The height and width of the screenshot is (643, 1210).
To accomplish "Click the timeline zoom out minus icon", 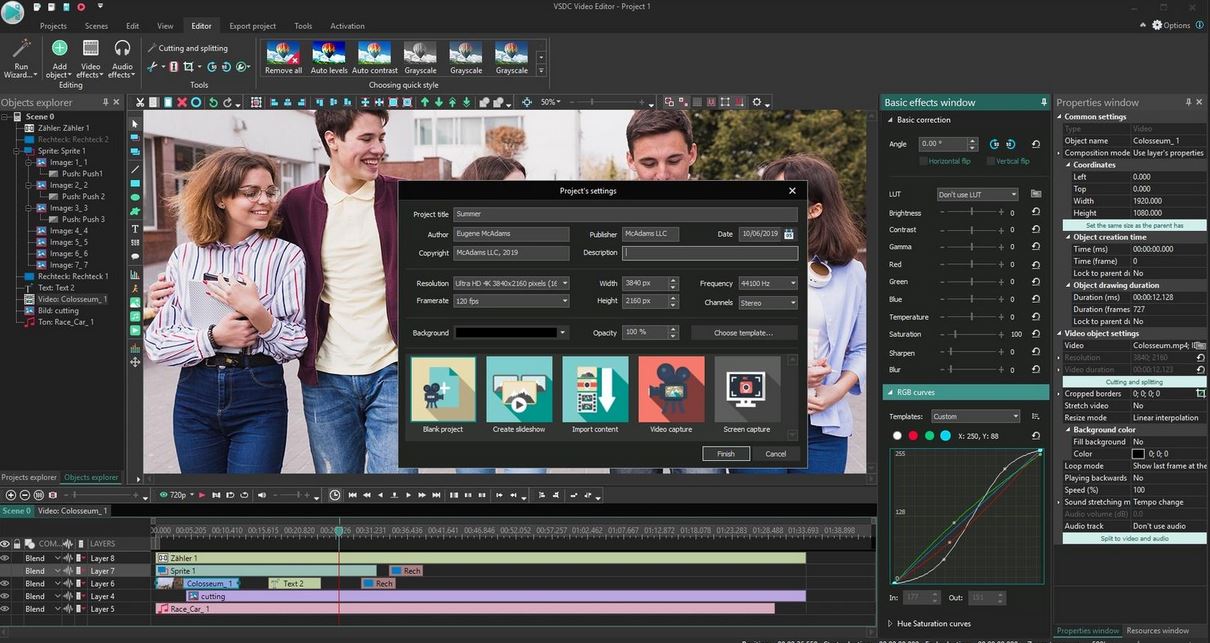I will 25,495.
